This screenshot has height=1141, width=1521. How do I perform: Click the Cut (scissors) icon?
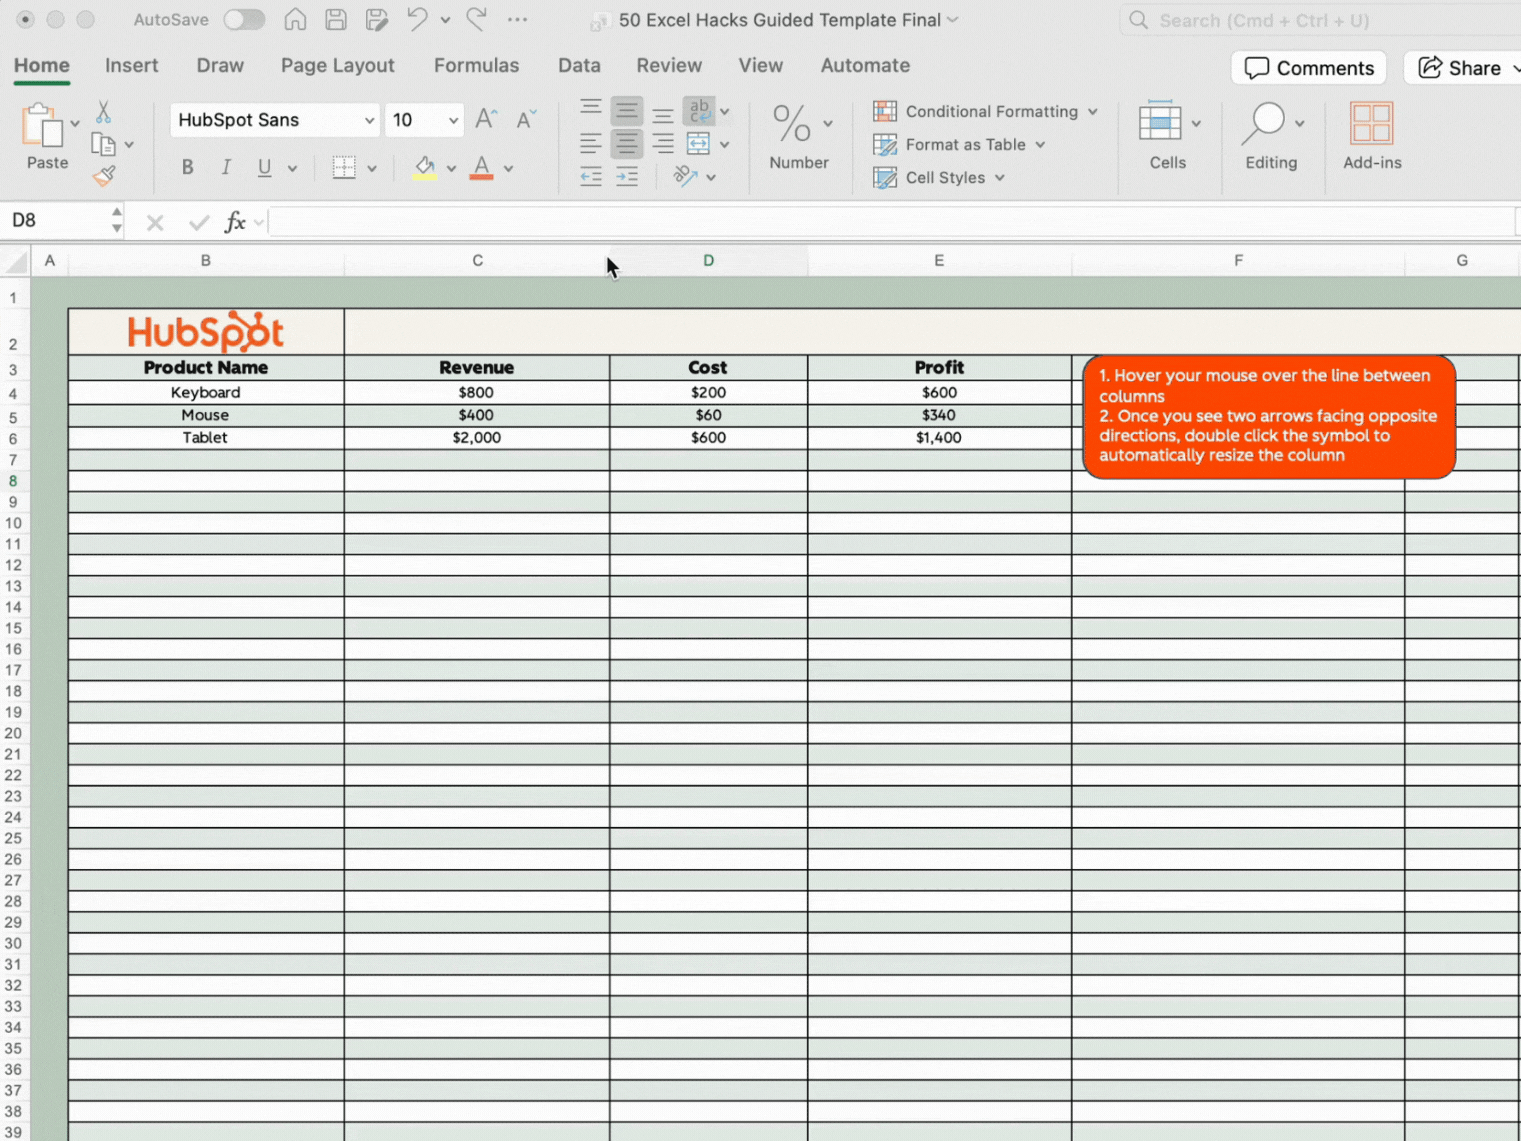point(103,110)
